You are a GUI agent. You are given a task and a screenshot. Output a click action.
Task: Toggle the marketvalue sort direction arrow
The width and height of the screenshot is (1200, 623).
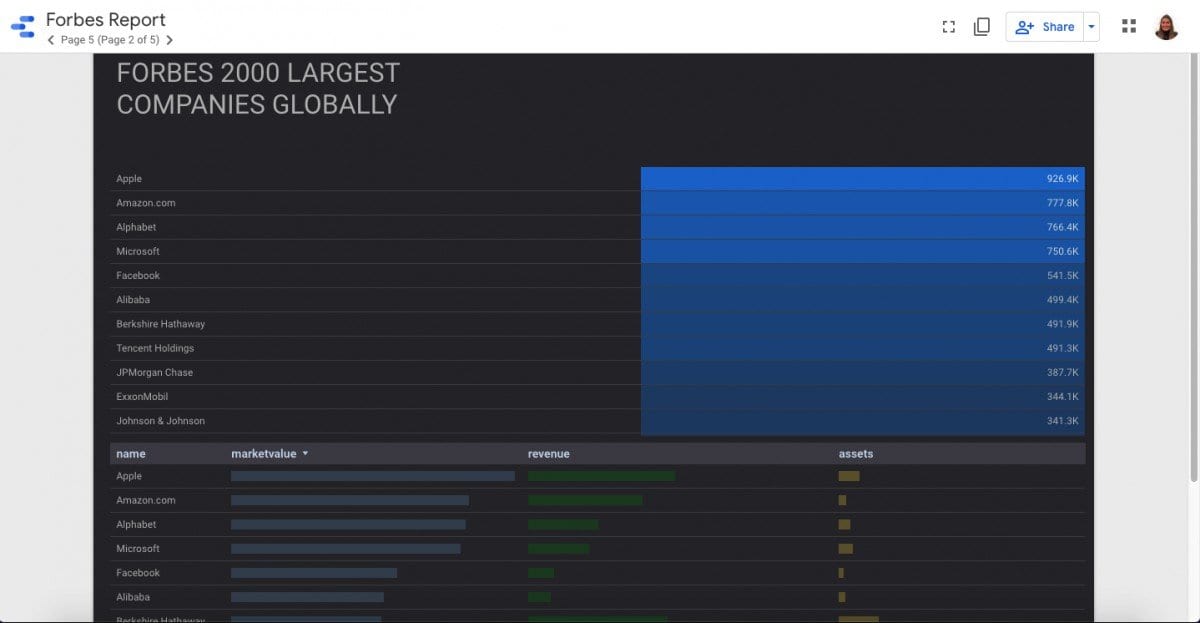coord(305,454)
